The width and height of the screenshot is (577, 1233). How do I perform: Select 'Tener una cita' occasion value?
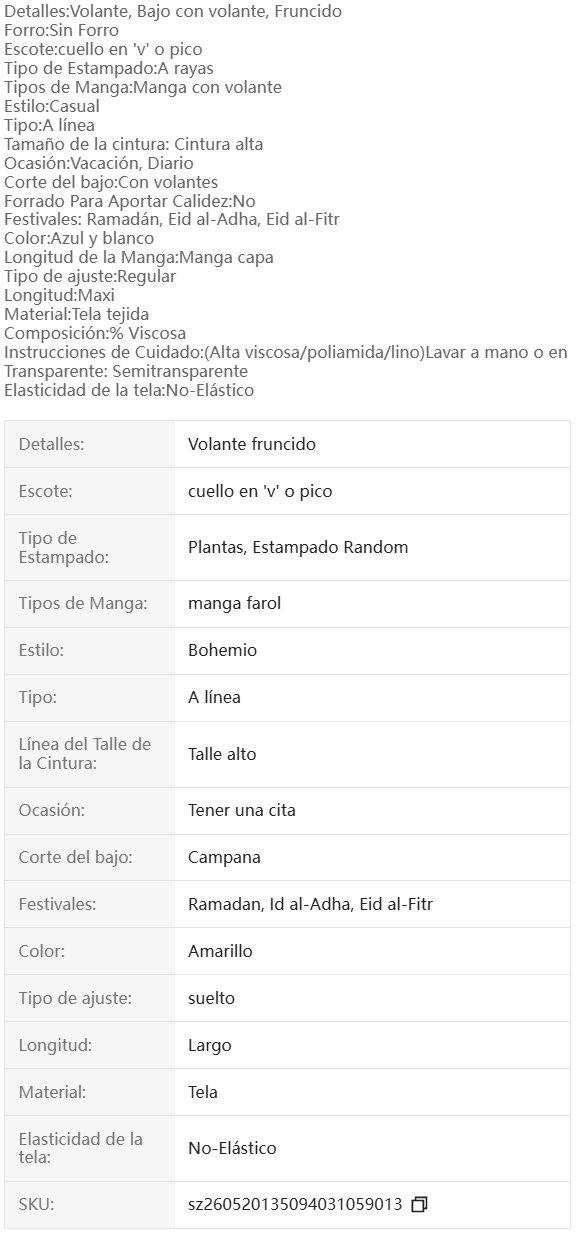[x=242, y=810]
